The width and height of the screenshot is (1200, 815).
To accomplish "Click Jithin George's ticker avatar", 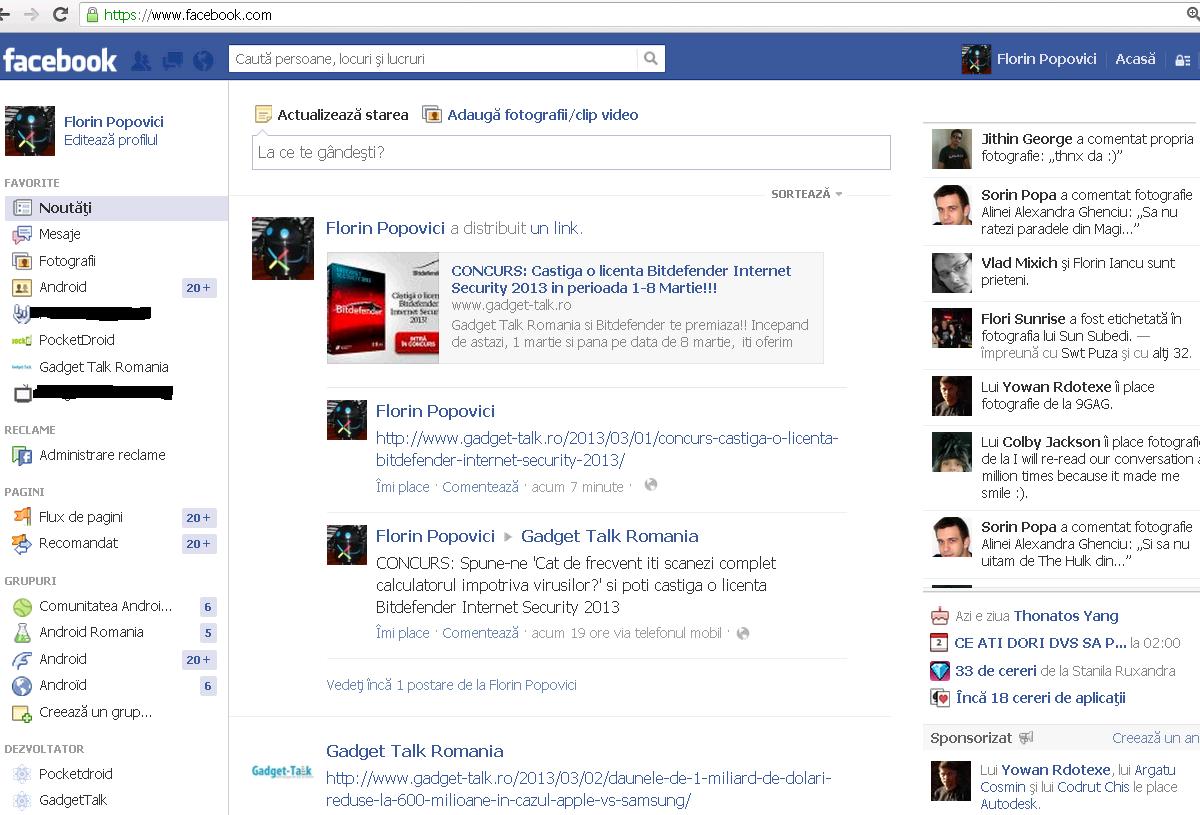I will [952, 148].
